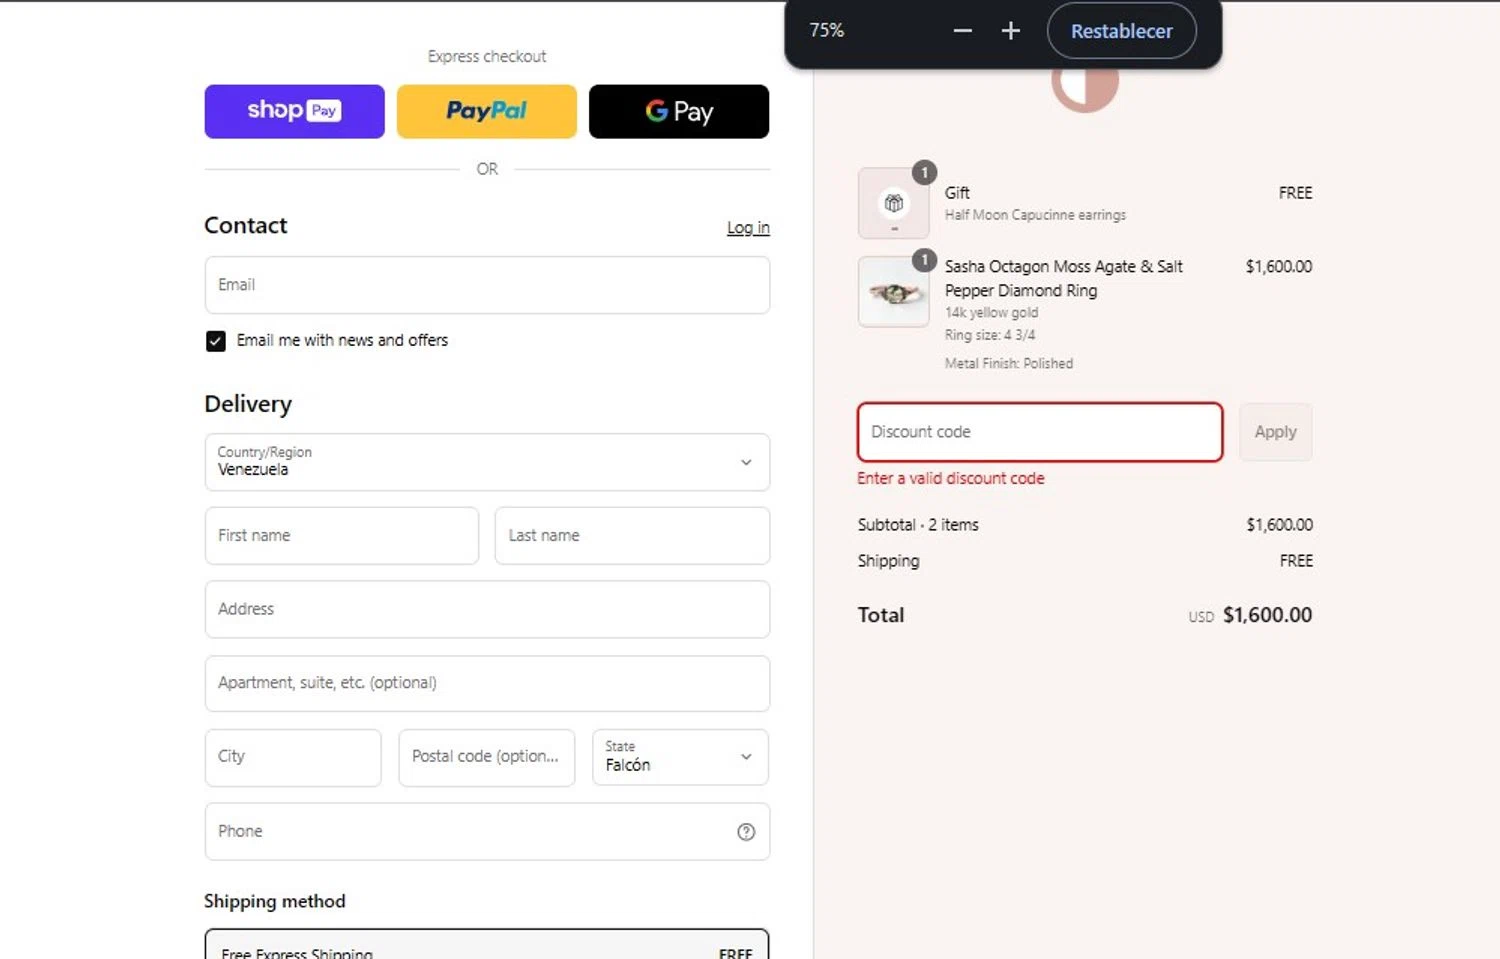Focus the Email input field

487,285
